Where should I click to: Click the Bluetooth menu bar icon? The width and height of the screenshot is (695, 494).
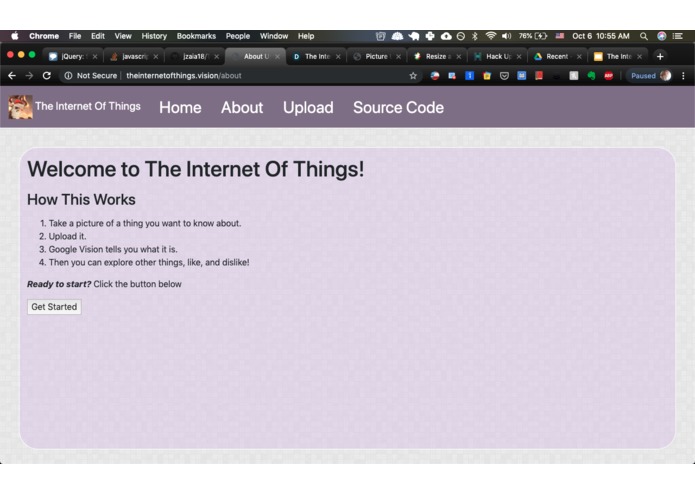tap(475, 36)
